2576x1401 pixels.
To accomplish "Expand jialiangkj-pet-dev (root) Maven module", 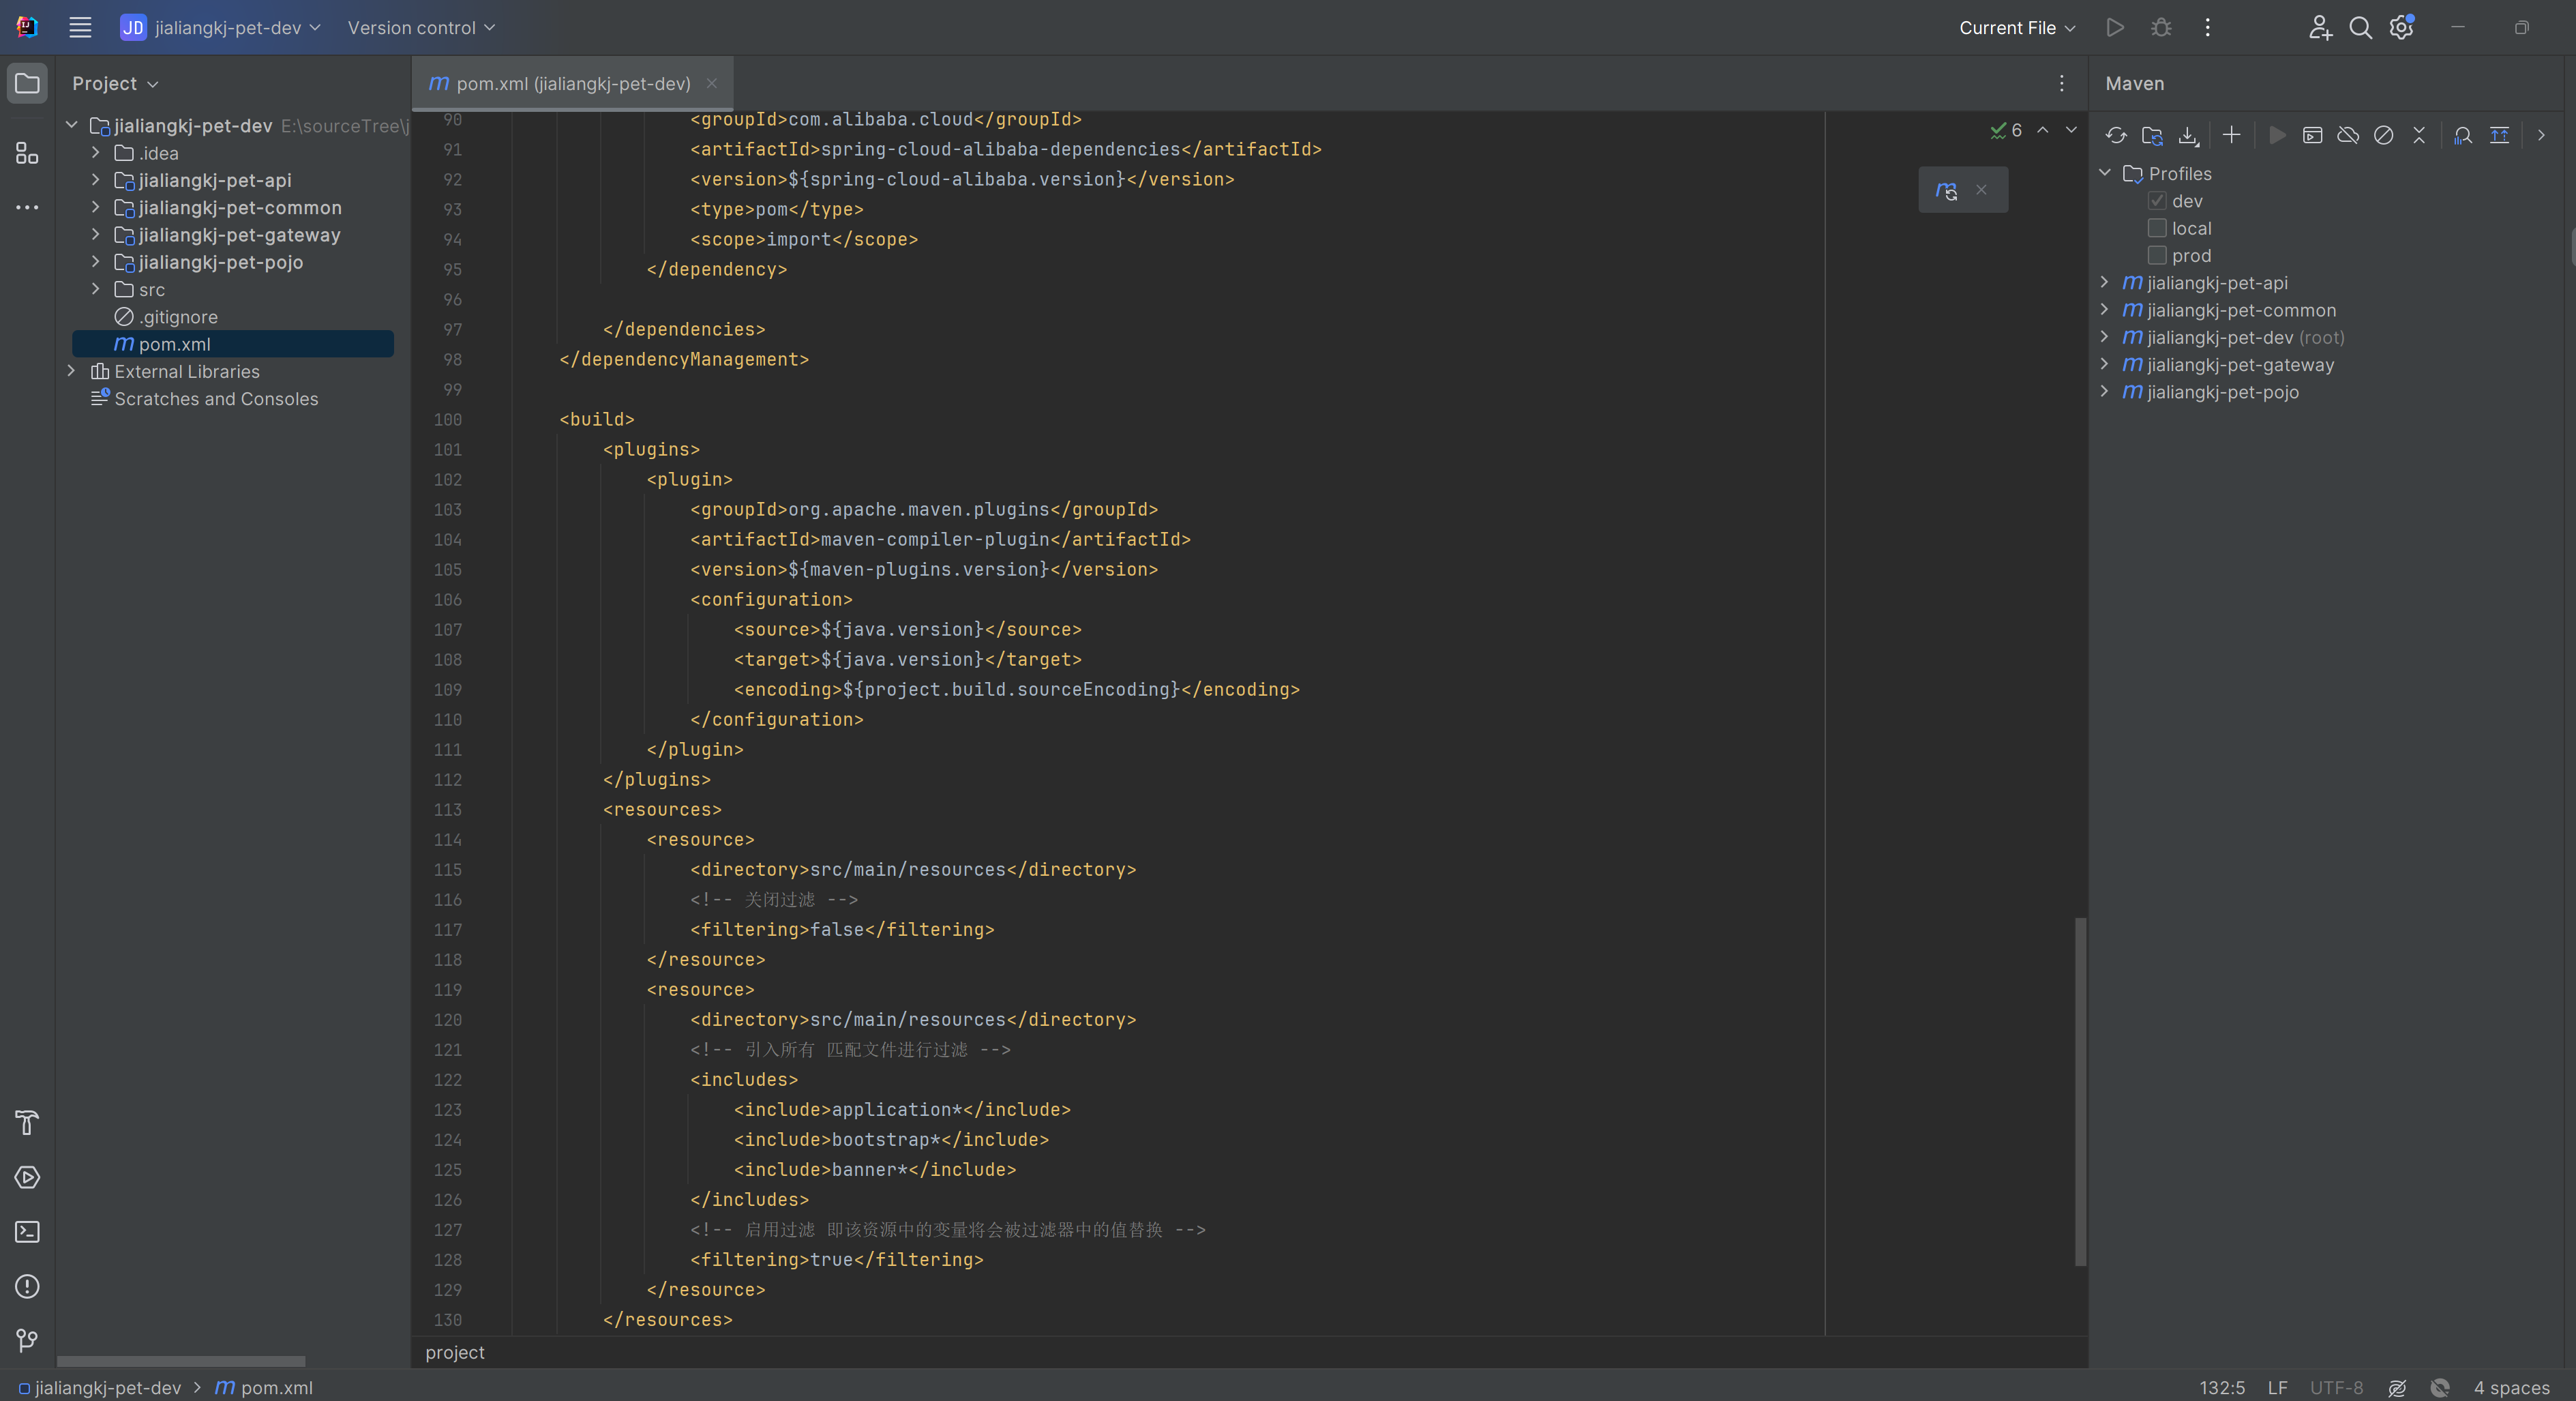I will tap(2105, 337).
